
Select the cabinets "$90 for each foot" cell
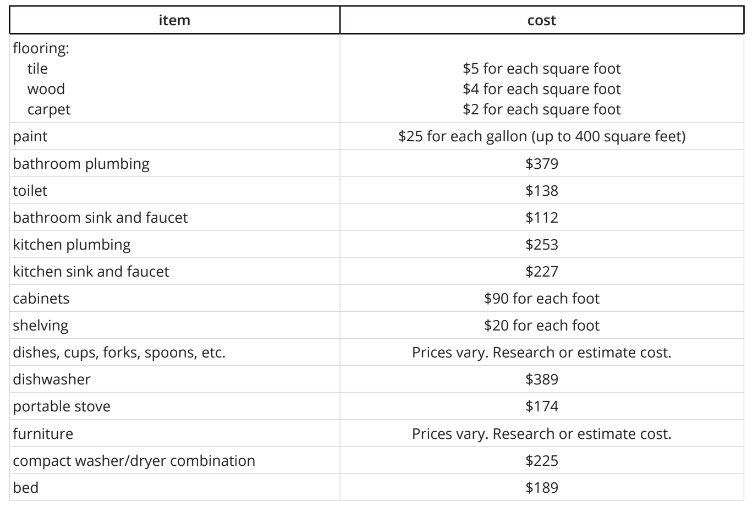(x=541, y=298)
